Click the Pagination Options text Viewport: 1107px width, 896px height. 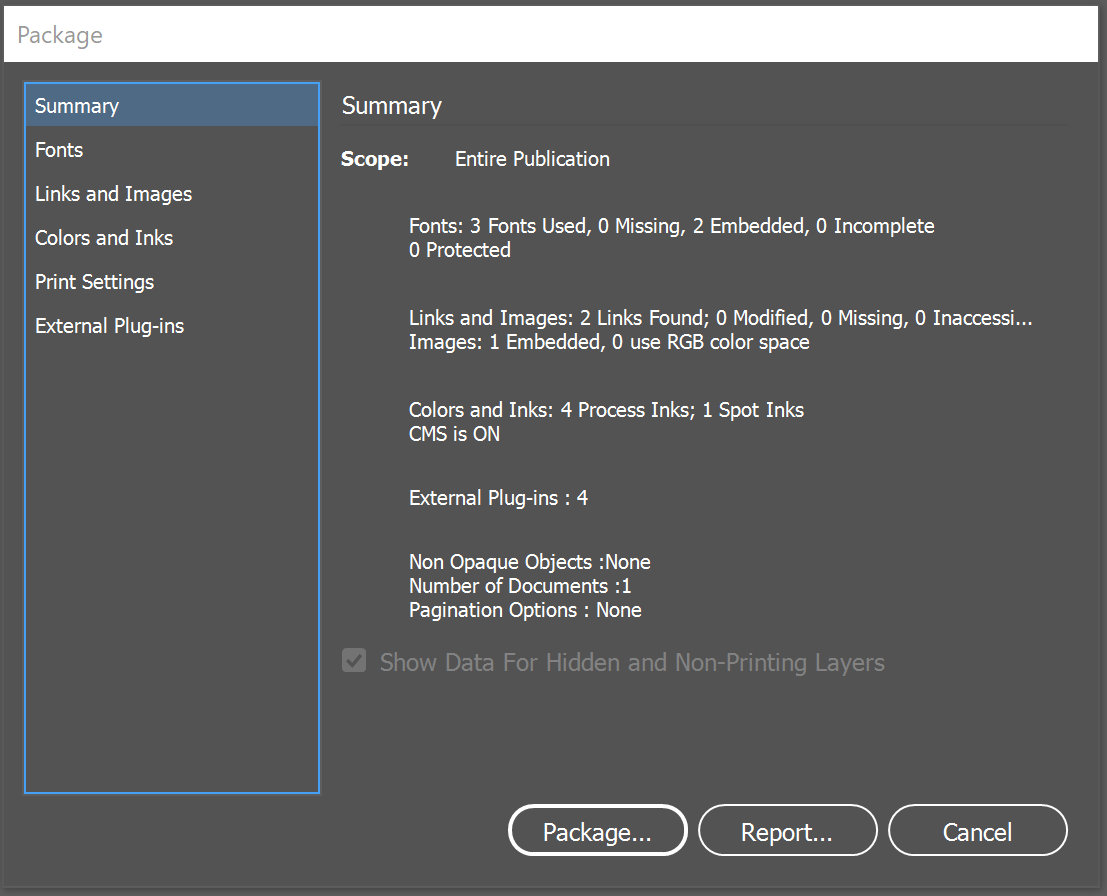click(525, 610)
